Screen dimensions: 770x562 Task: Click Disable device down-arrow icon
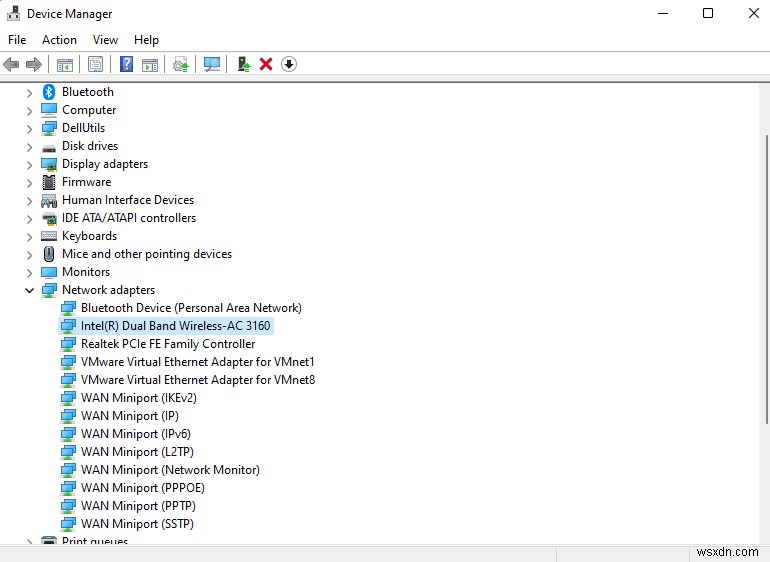click(x=289, y=64)
